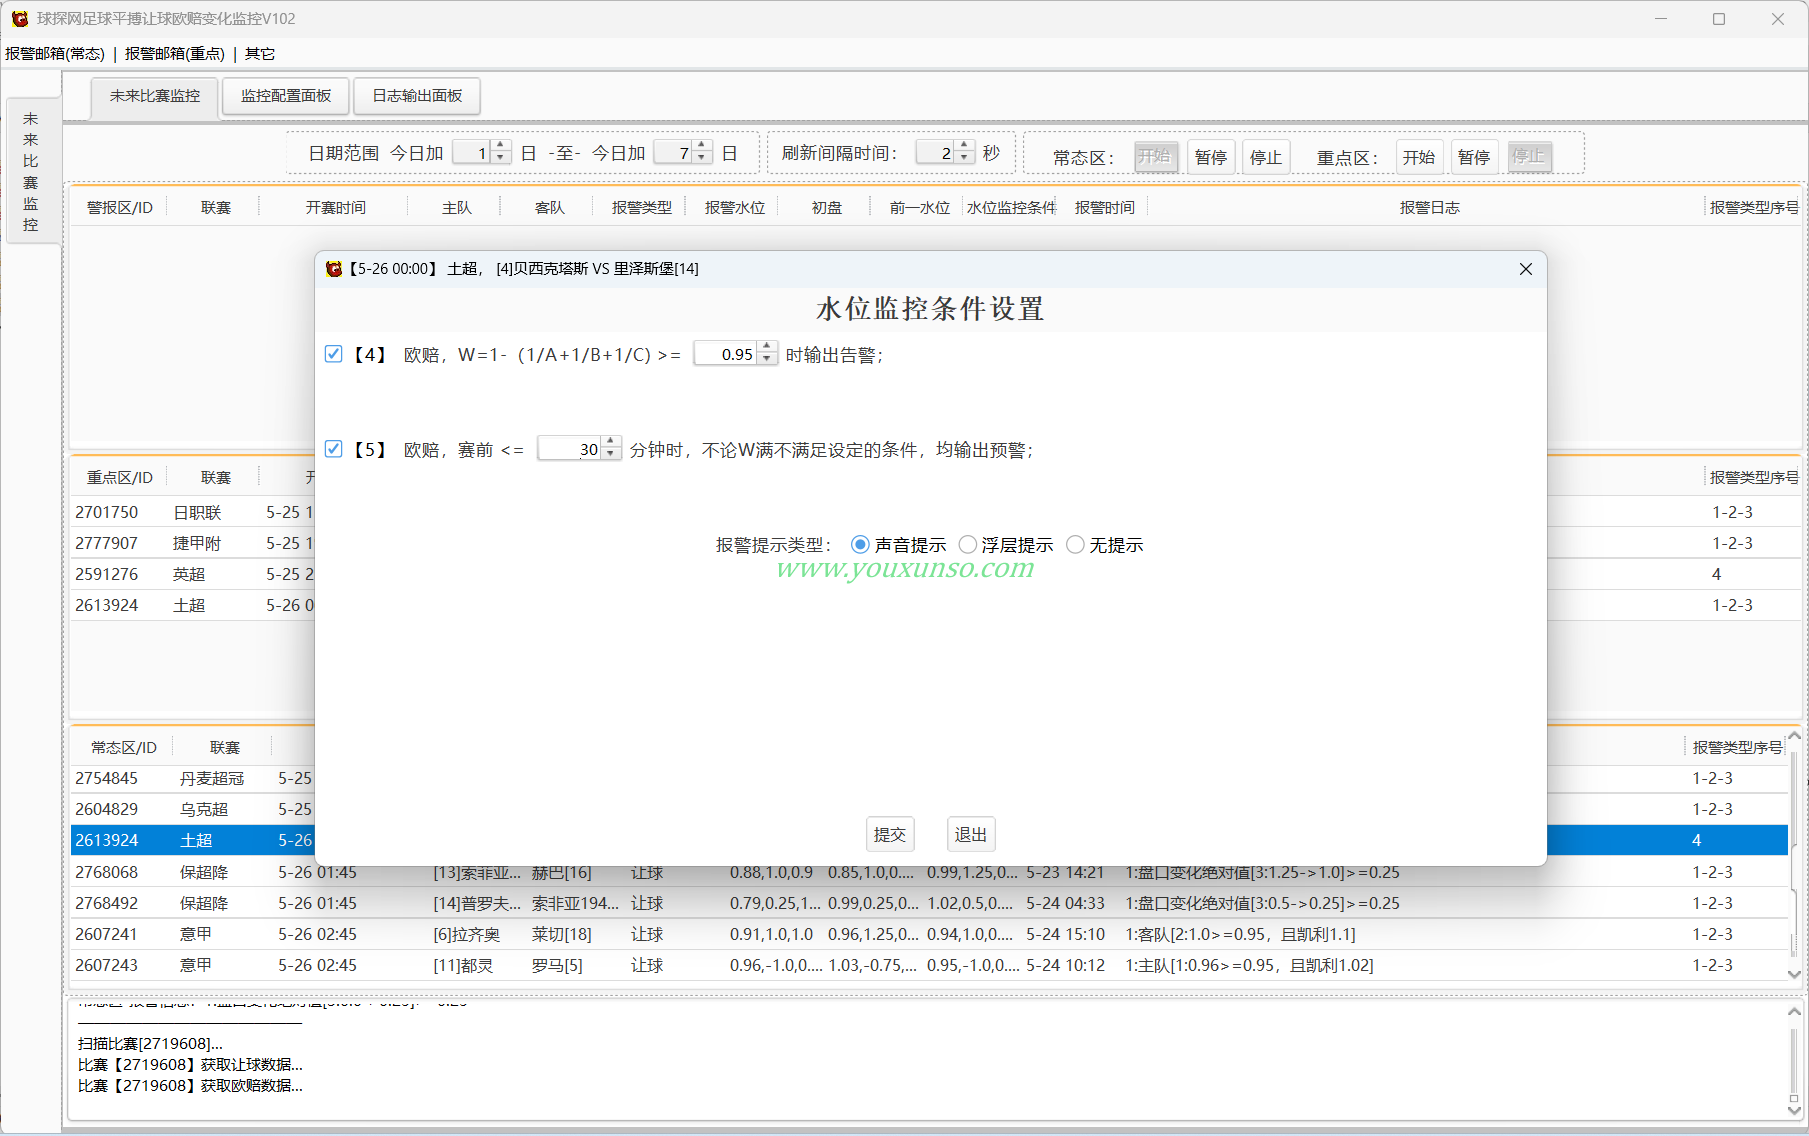The image size is (1809, 1136).
Task: Open 报警邮箱(常态) menu
Action: coord(55,54)
